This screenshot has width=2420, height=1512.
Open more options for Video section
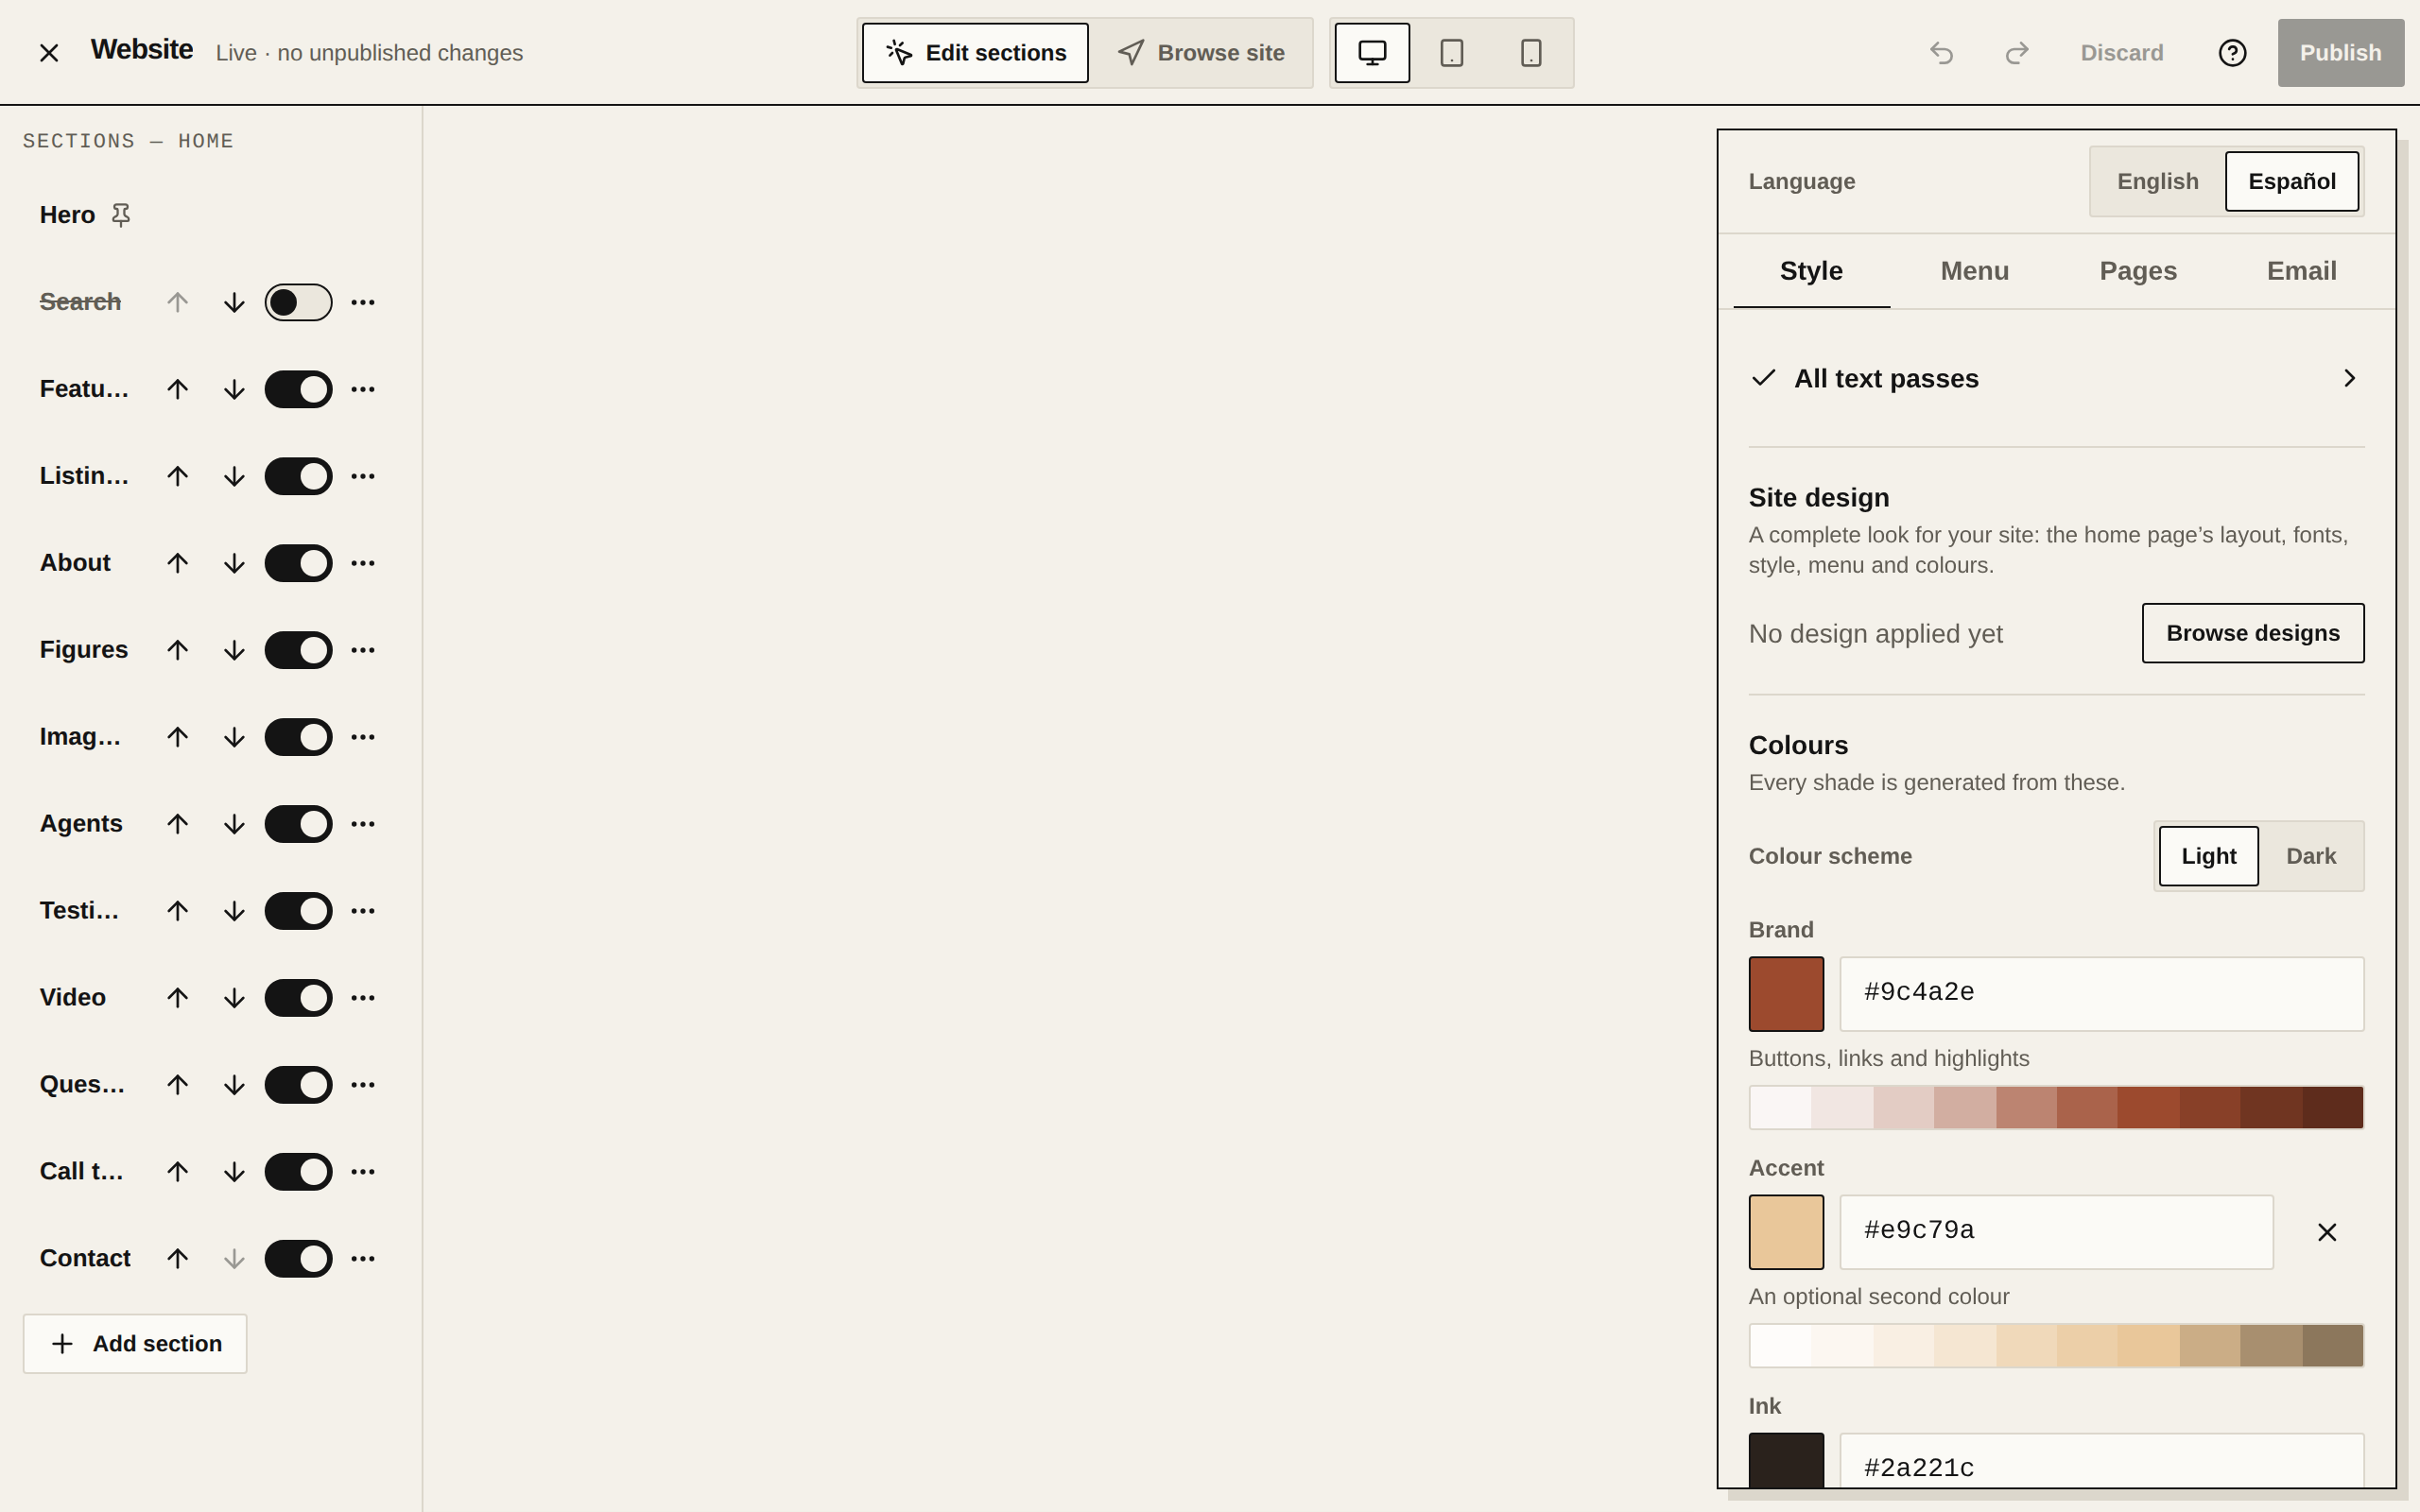pyautogui.click(x=363, y=998)
